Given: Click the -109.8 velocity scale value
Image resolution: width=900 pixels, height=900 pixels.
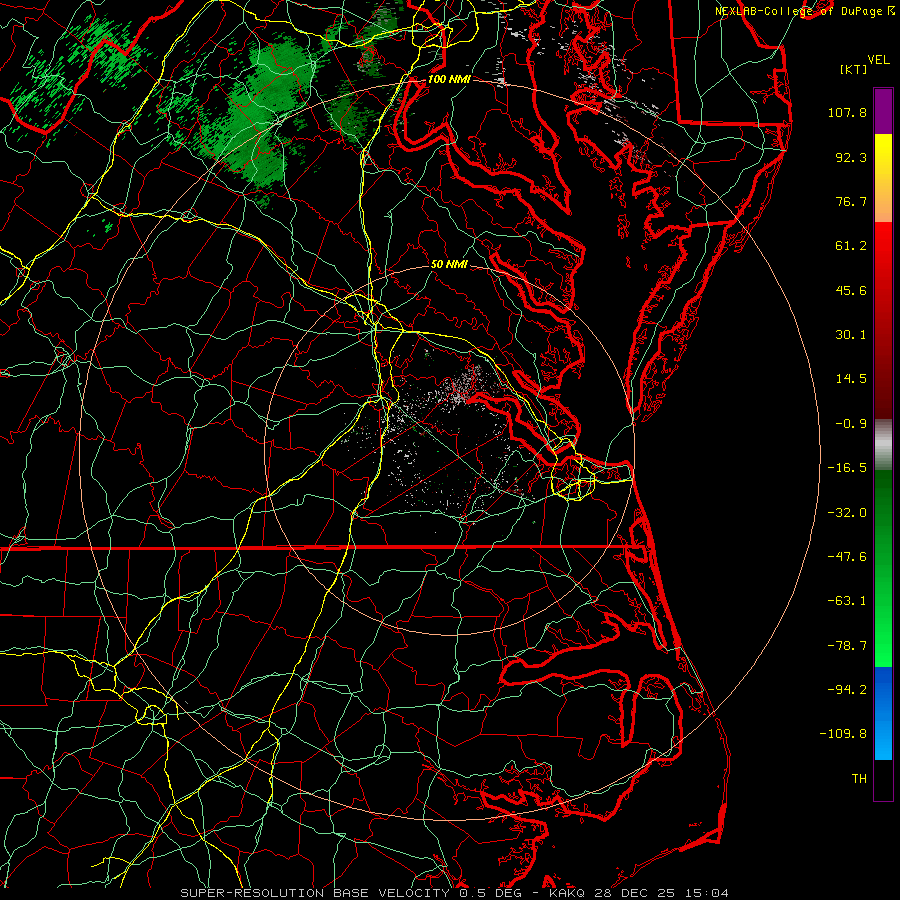Looking at the screenshot, I should (x=843, y=734).
